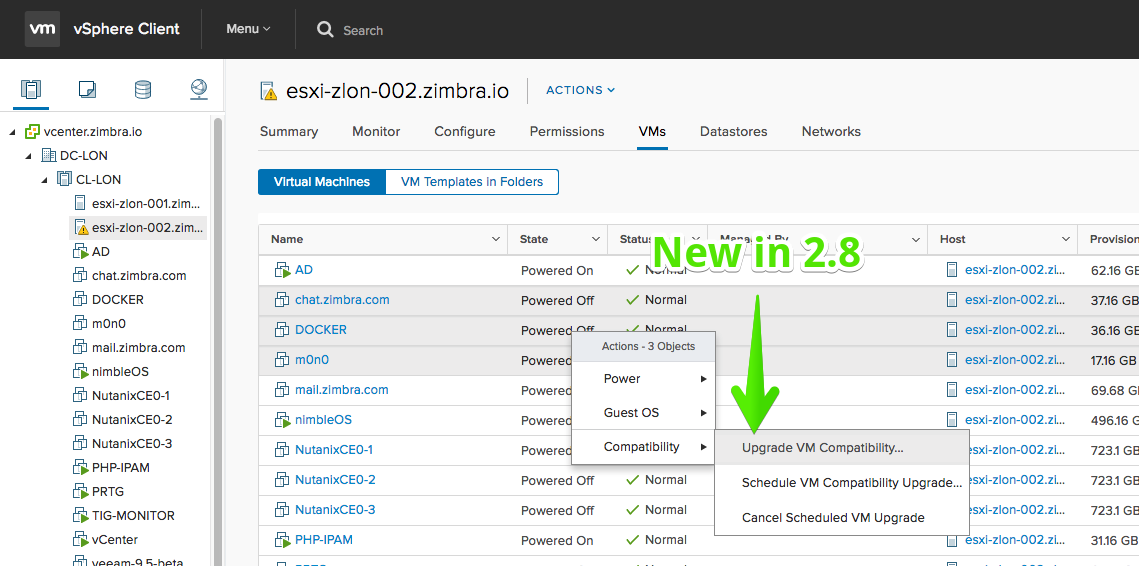Click the DC-LON datacenter icon
Screen dimensions: 1139x566
pyautogui.click(x=49, y=155)
